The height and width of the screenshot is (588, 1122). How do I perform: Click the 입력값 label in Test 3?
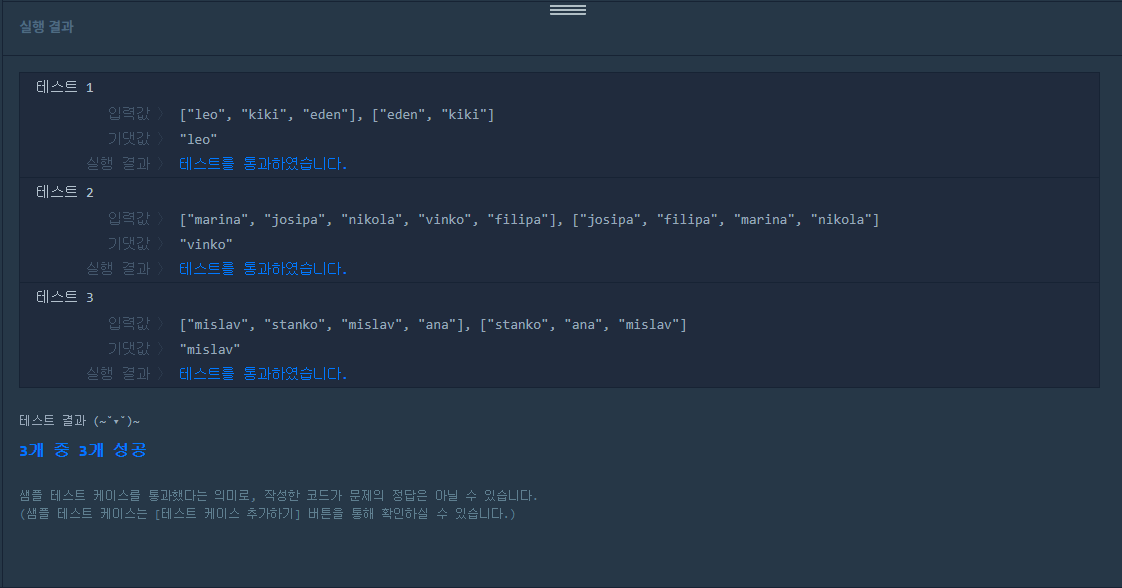(x=129, y=323)
